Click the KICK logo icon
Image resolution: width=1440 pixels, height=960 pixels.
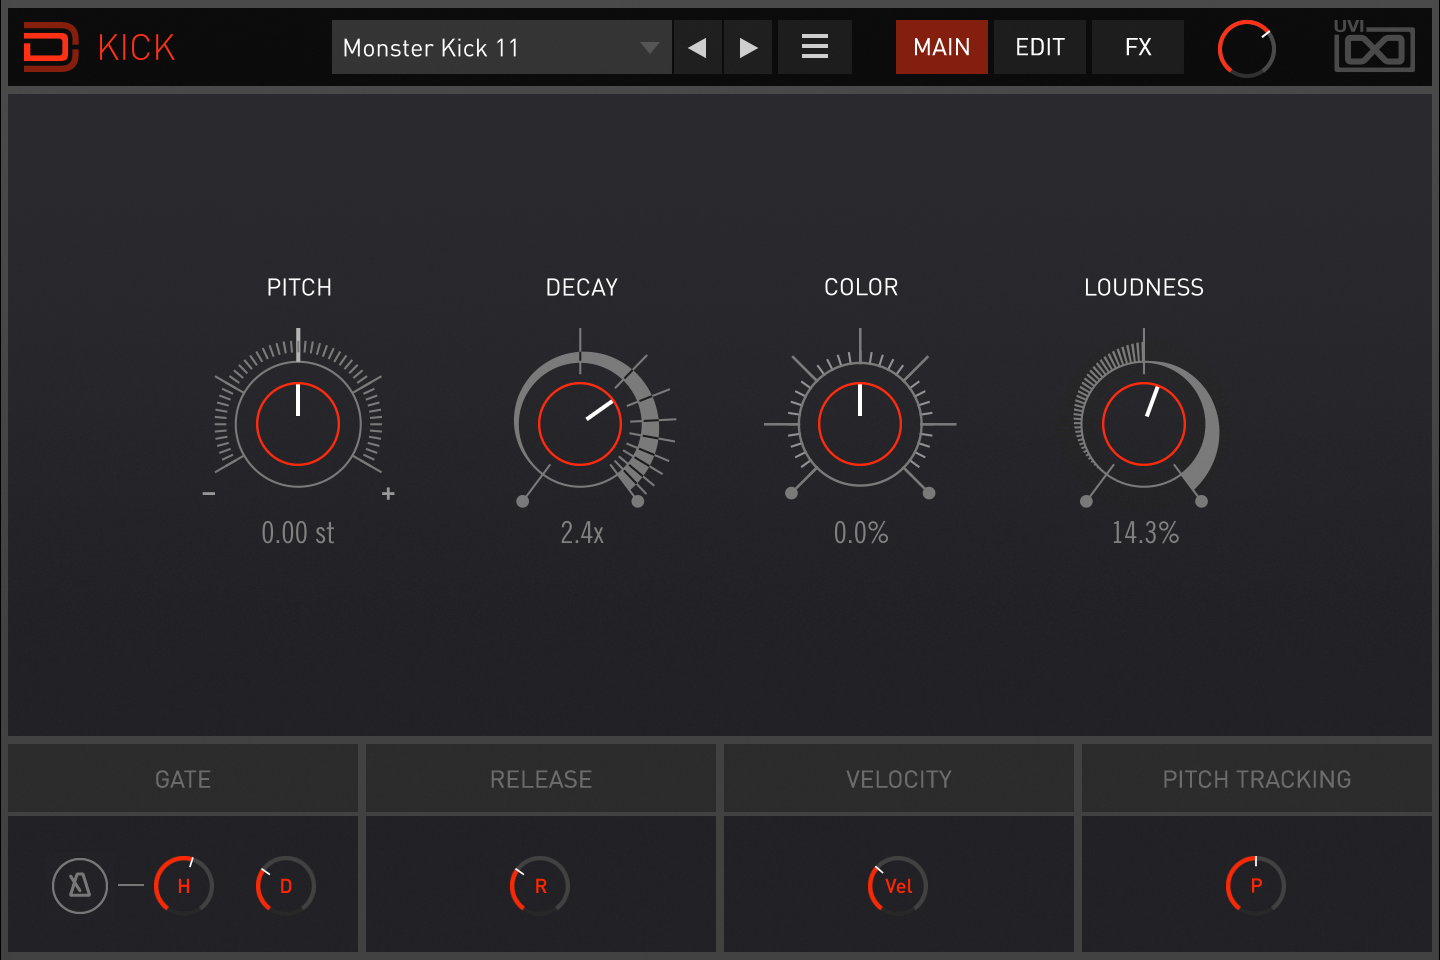coord(52,46)
